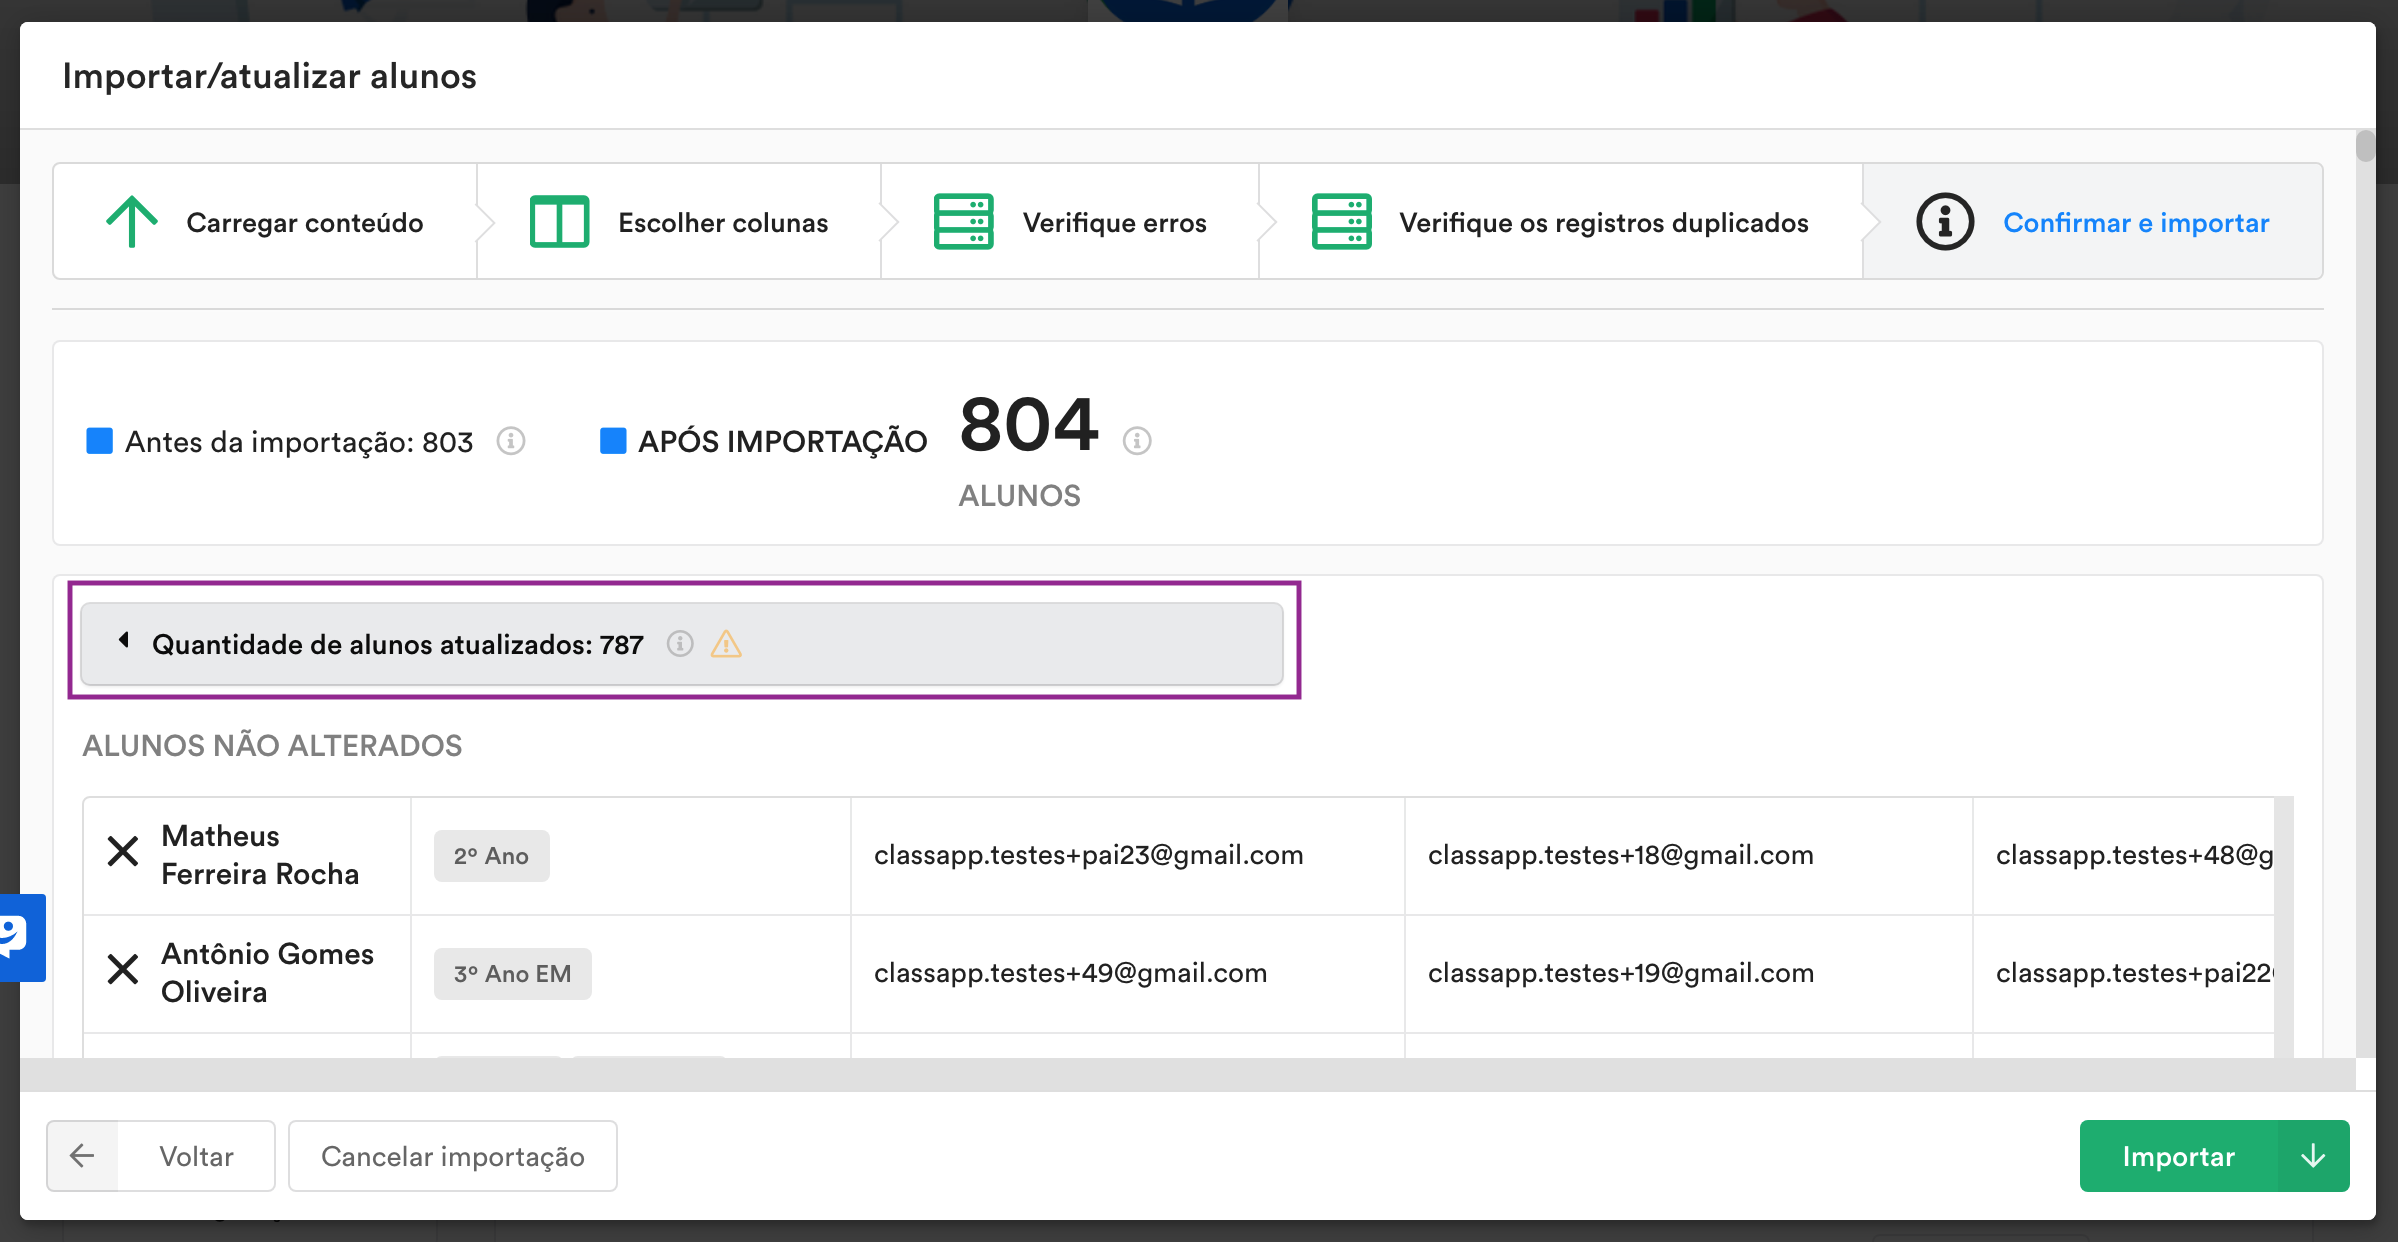Cancel the import with Cancelar importação
The height and width of the screenshot is (1242, 2398).
452,1156
